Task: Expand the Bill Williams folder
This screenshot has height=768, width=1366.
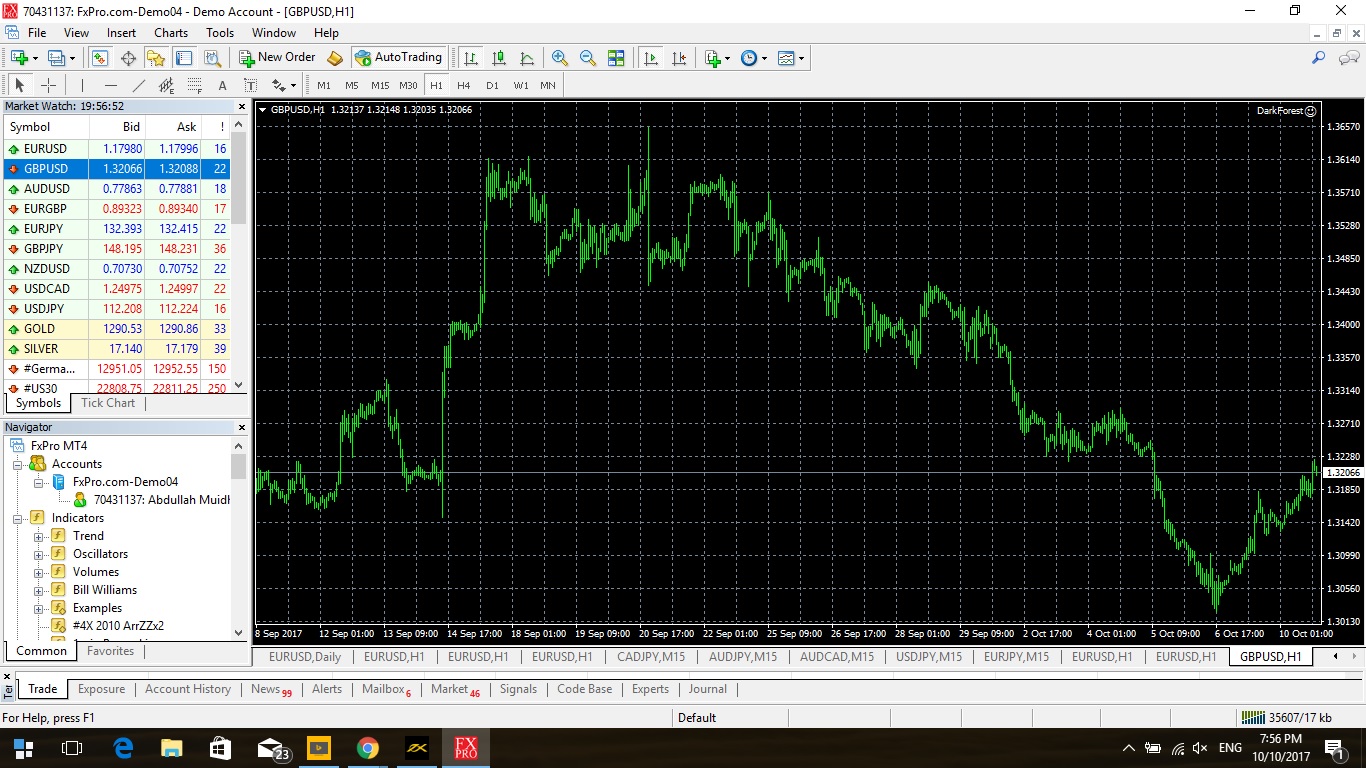Action: [x=39, y=590]
